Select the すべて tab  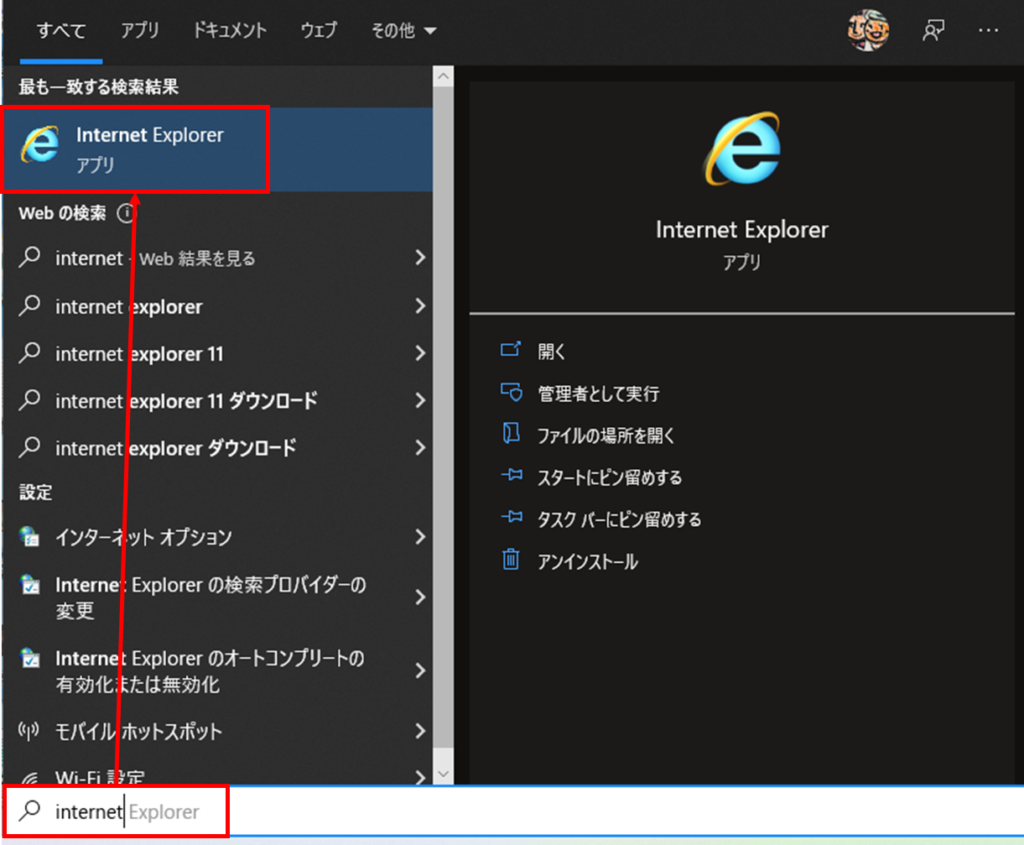(61, 31)
